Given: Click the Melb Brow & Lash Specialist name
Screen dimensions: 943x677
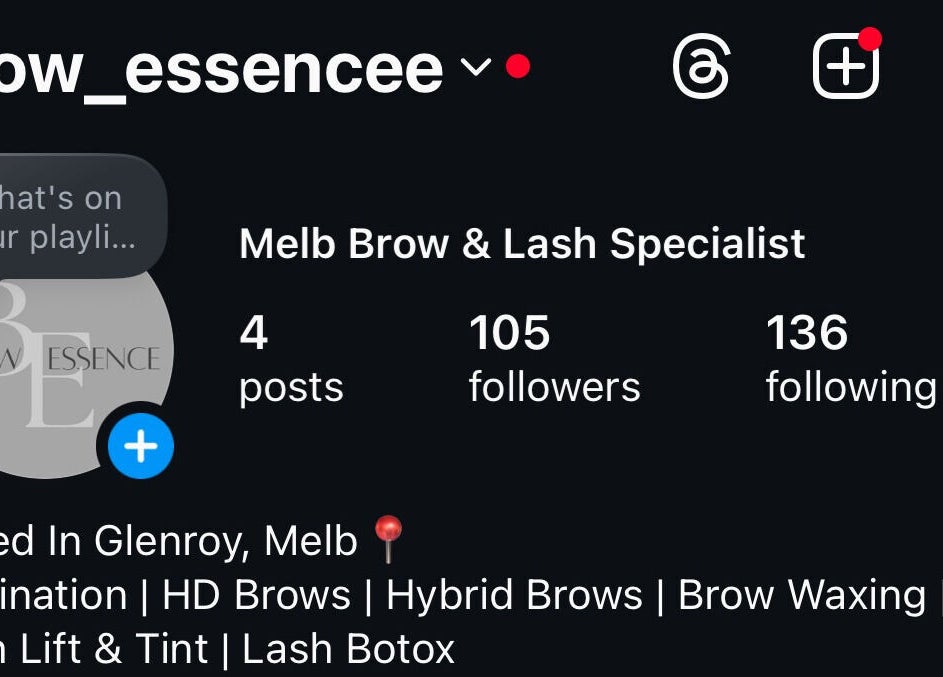Looking at the screenshot, I should pyautogui.click(x=522, y=244).
